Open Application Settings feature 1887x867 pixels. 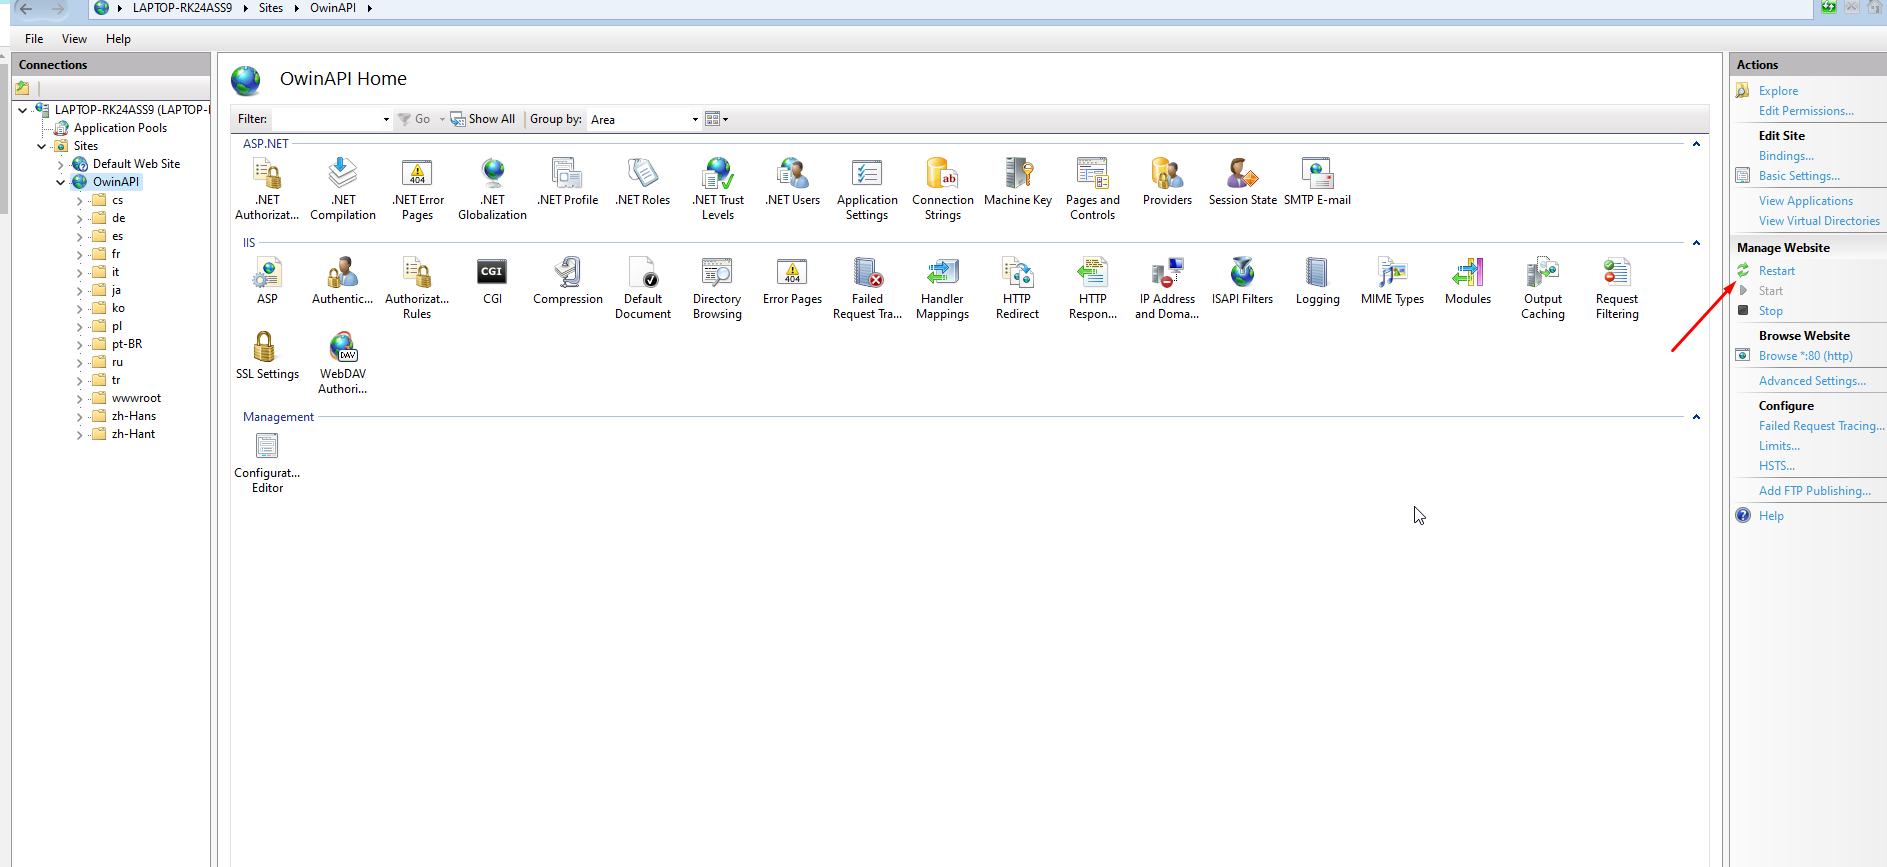[x=867, y=189]
